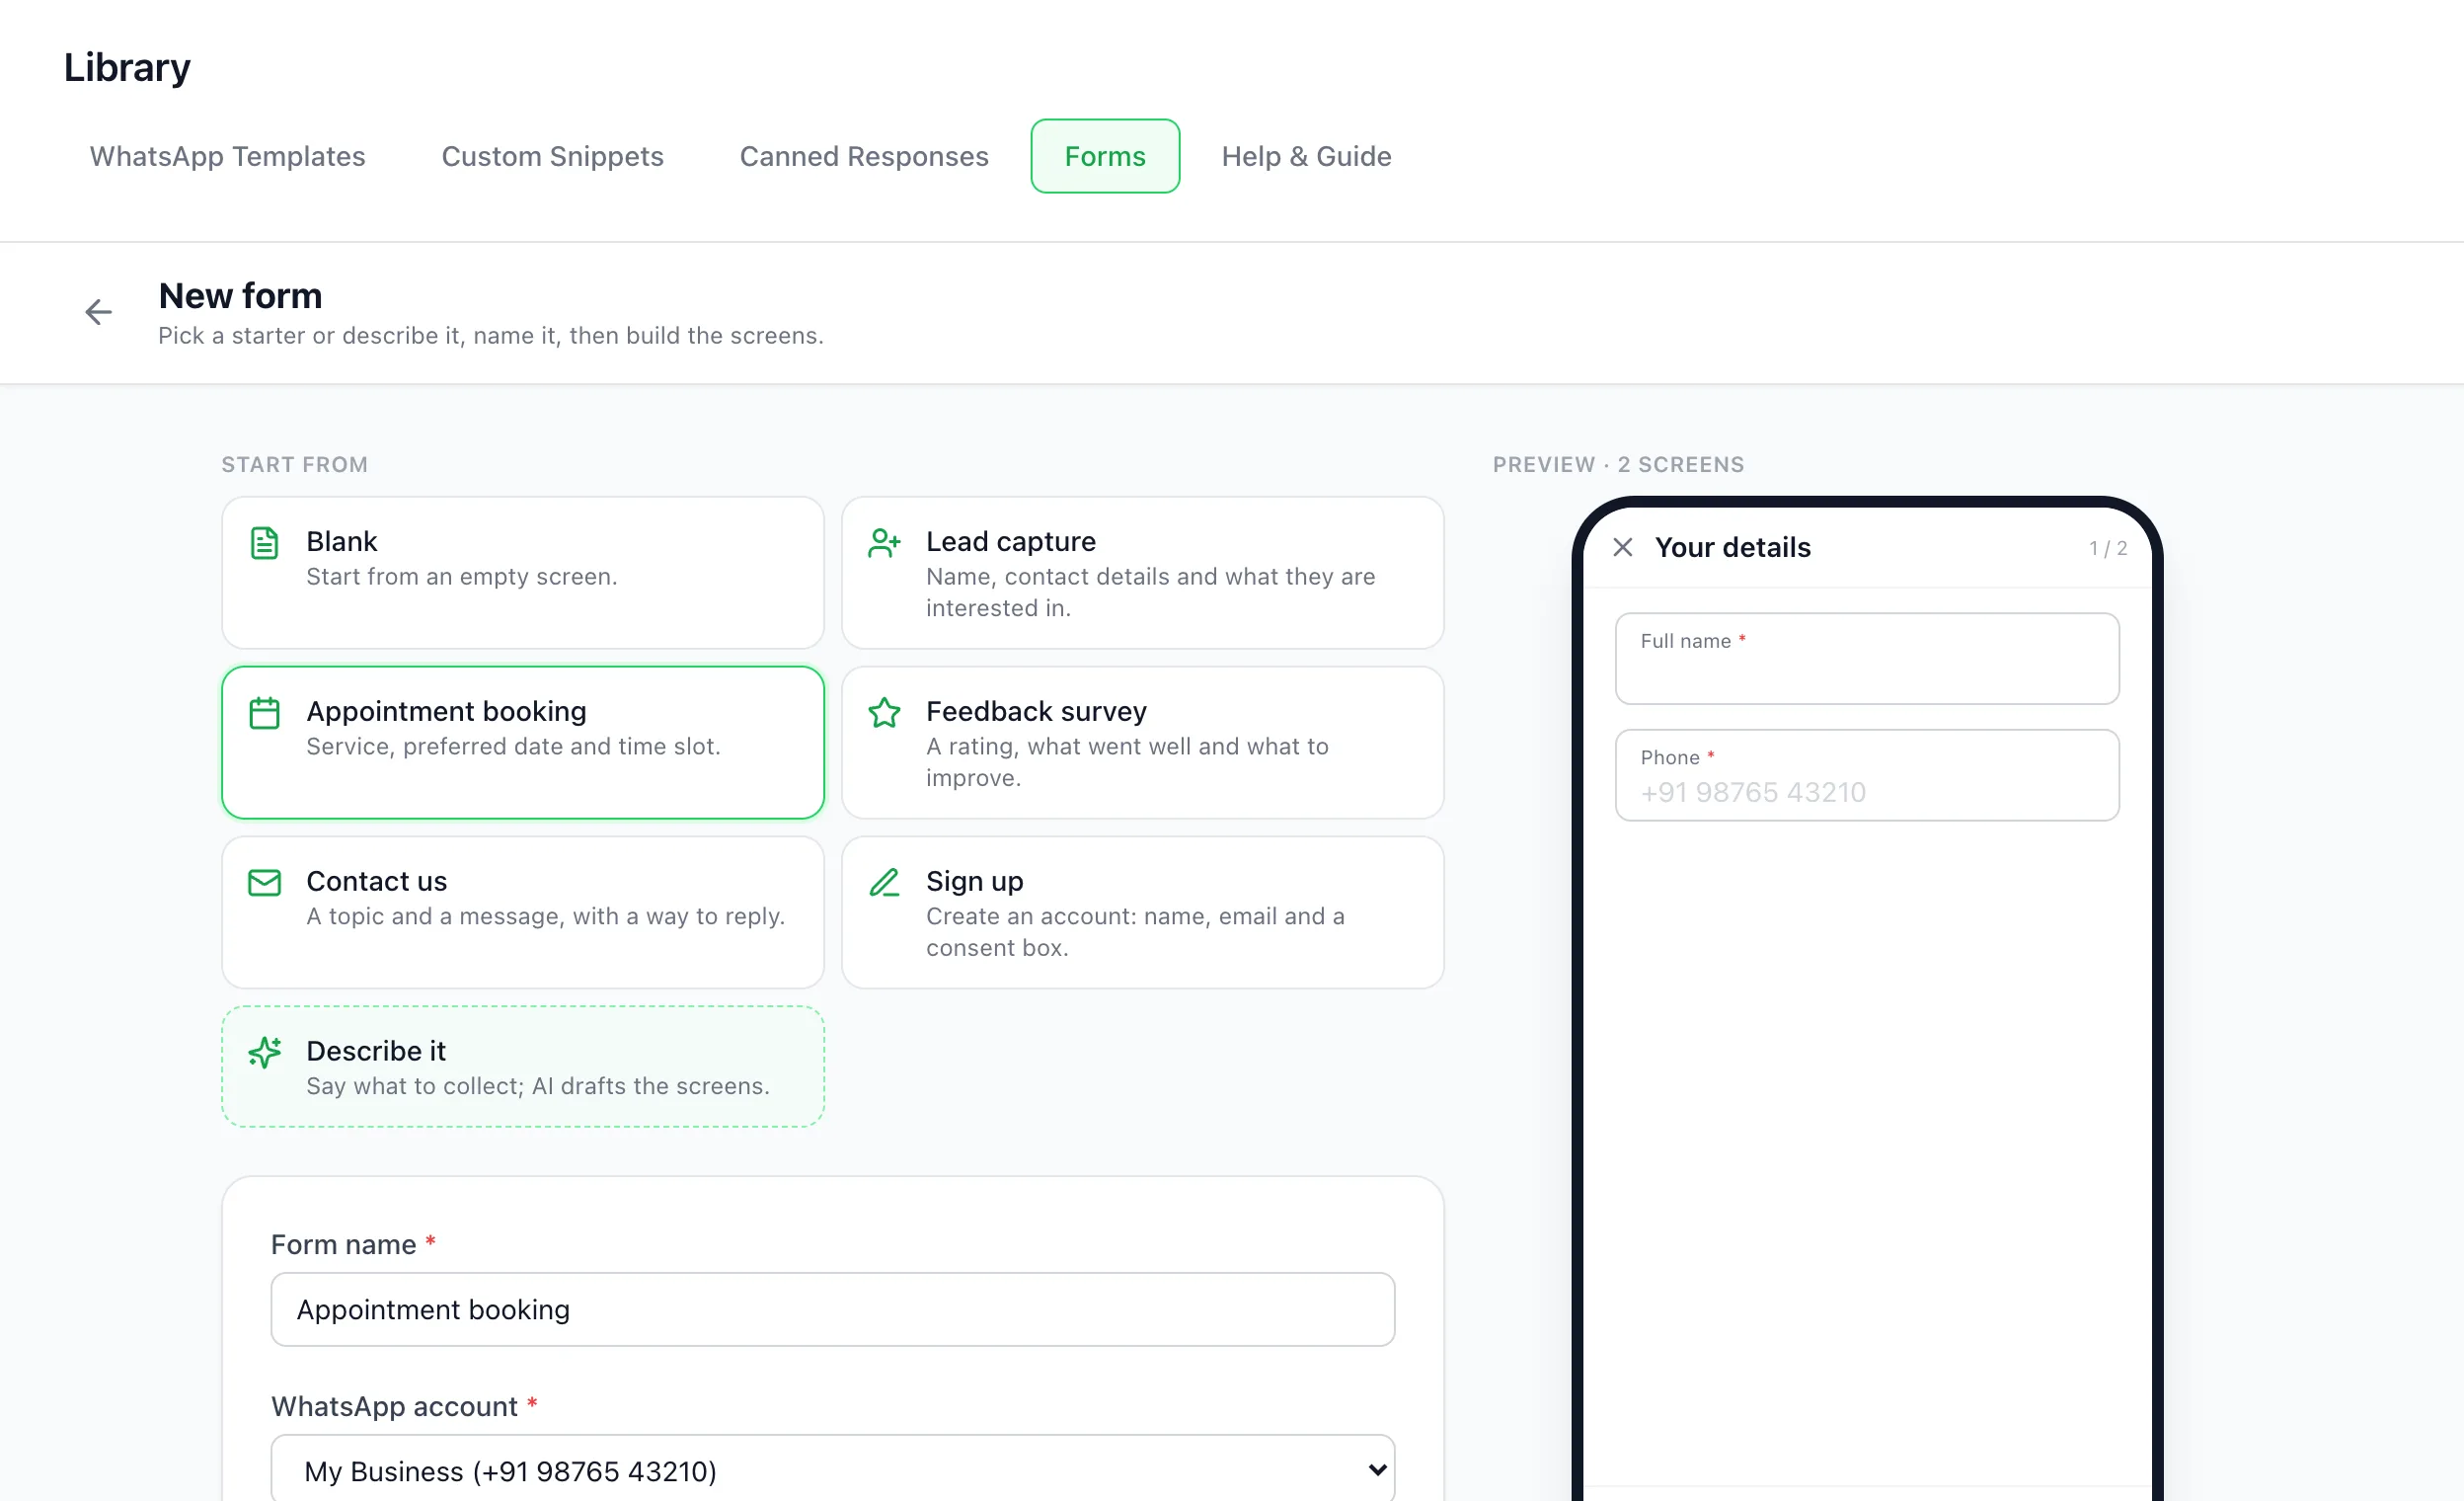Click the Feedback survey star icon
The height and width of the screenshot is (1501, 2464).
click(884, 713)
